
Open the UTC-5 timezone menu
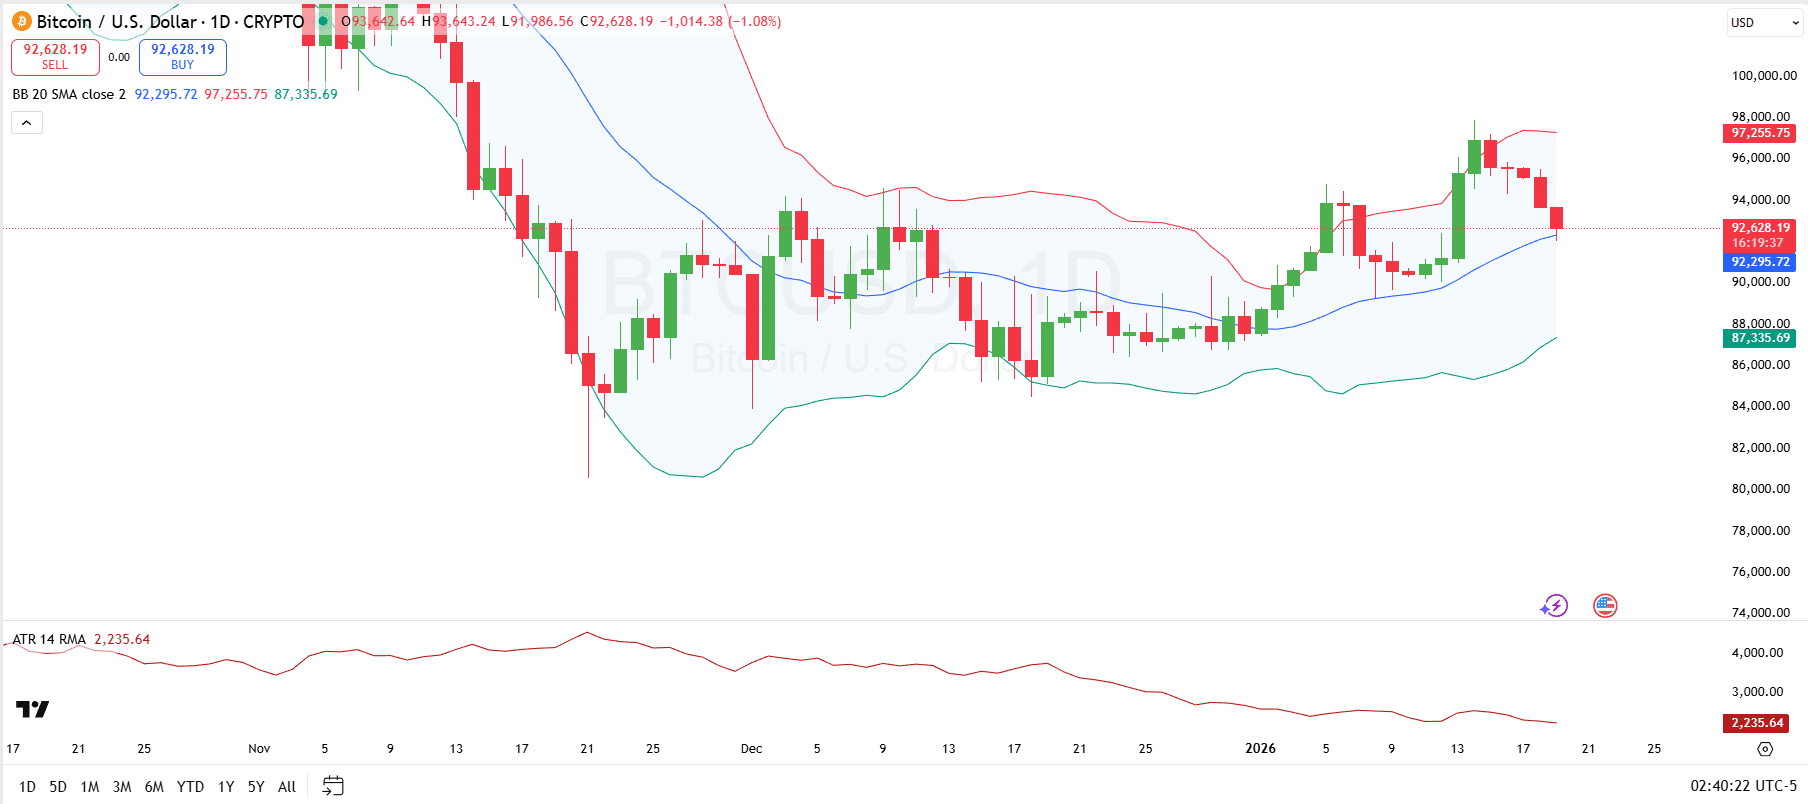[x=1743, y=786]
